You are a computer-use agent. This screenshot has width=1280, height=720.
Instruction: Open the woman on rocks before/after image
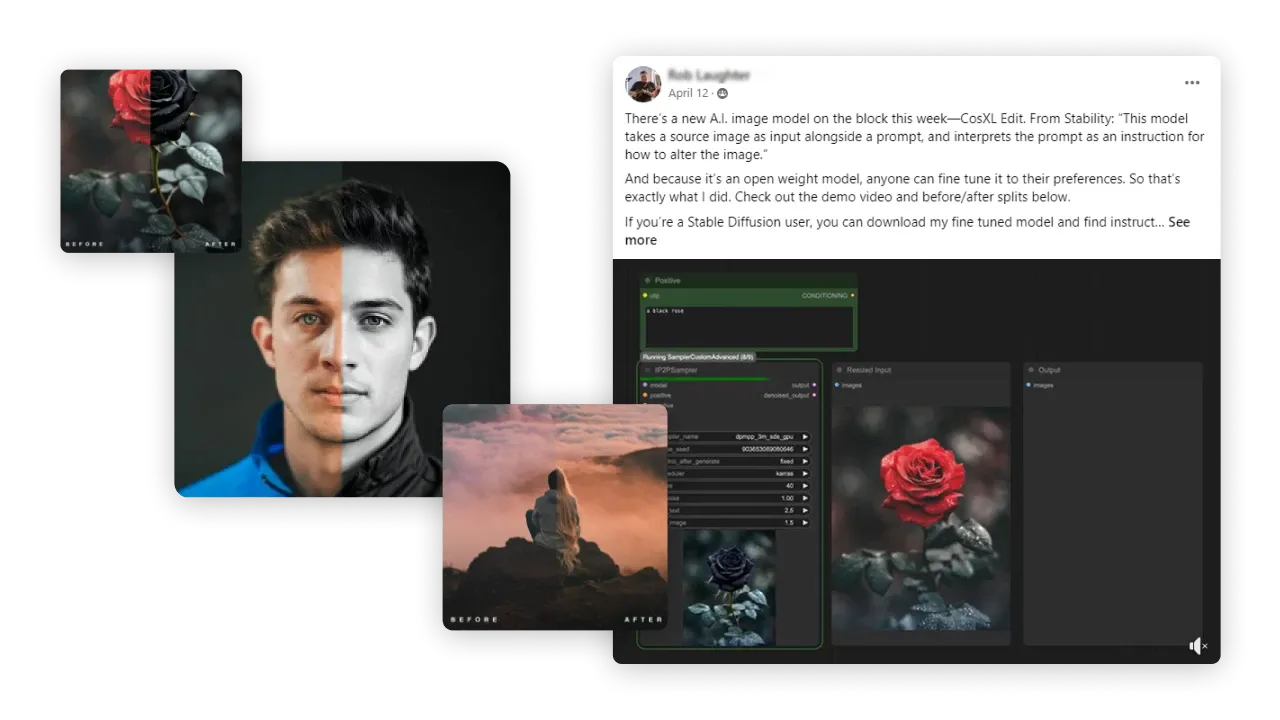(x=555, y=517)
